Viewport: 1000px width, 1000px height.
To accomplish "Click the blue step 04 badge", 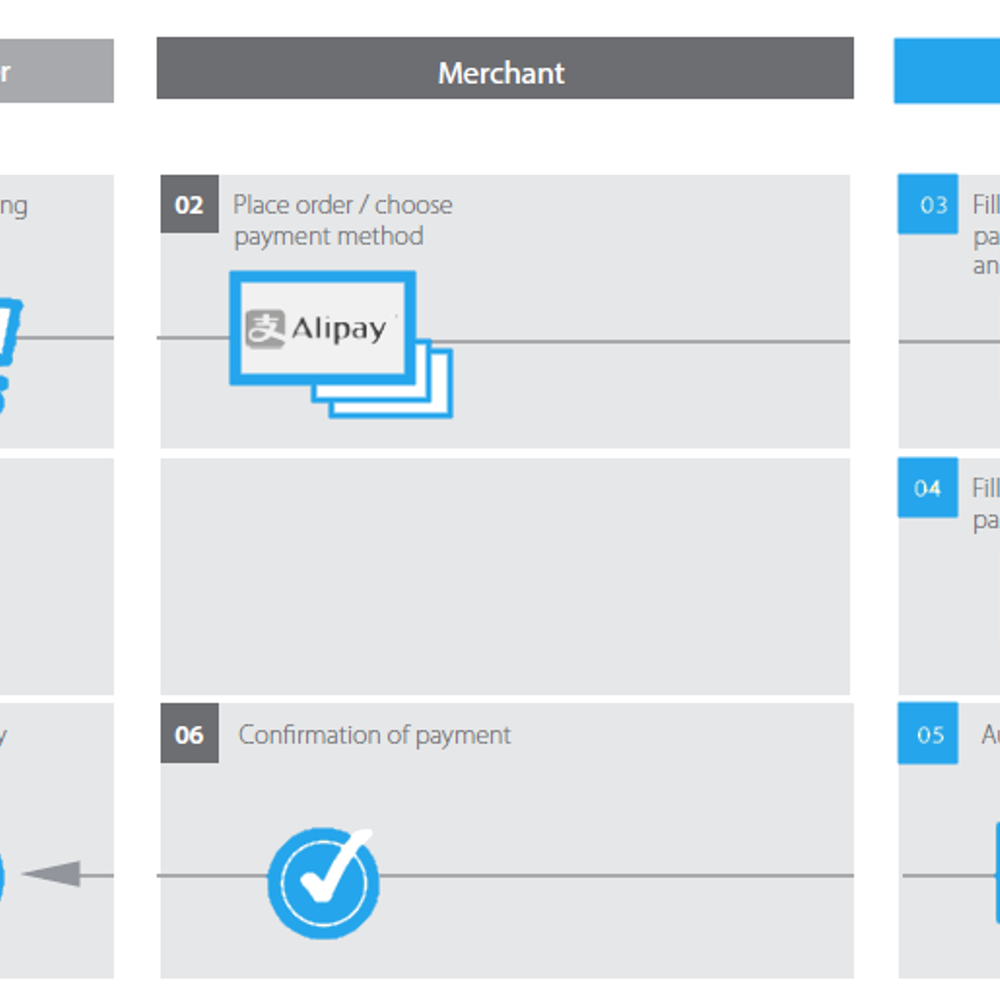I will [x=928, y=487].
